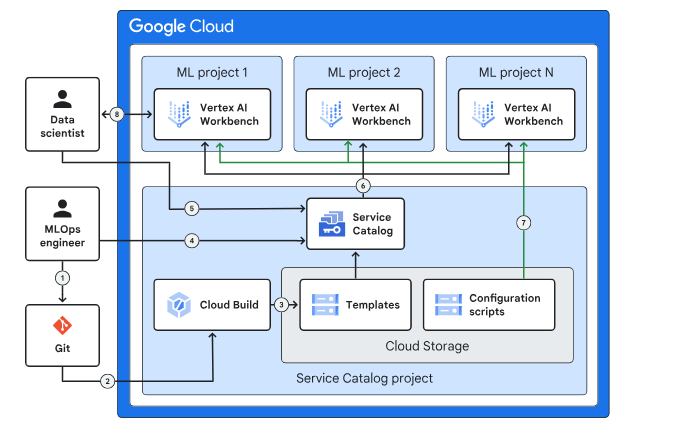Select step marker number 3
Screen dimensions: 691x426
tap(281, 304)
